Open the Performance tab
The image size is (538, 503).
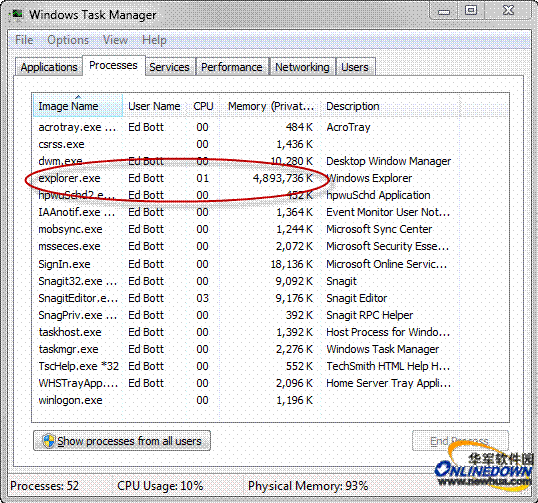(x=232, y=67)
